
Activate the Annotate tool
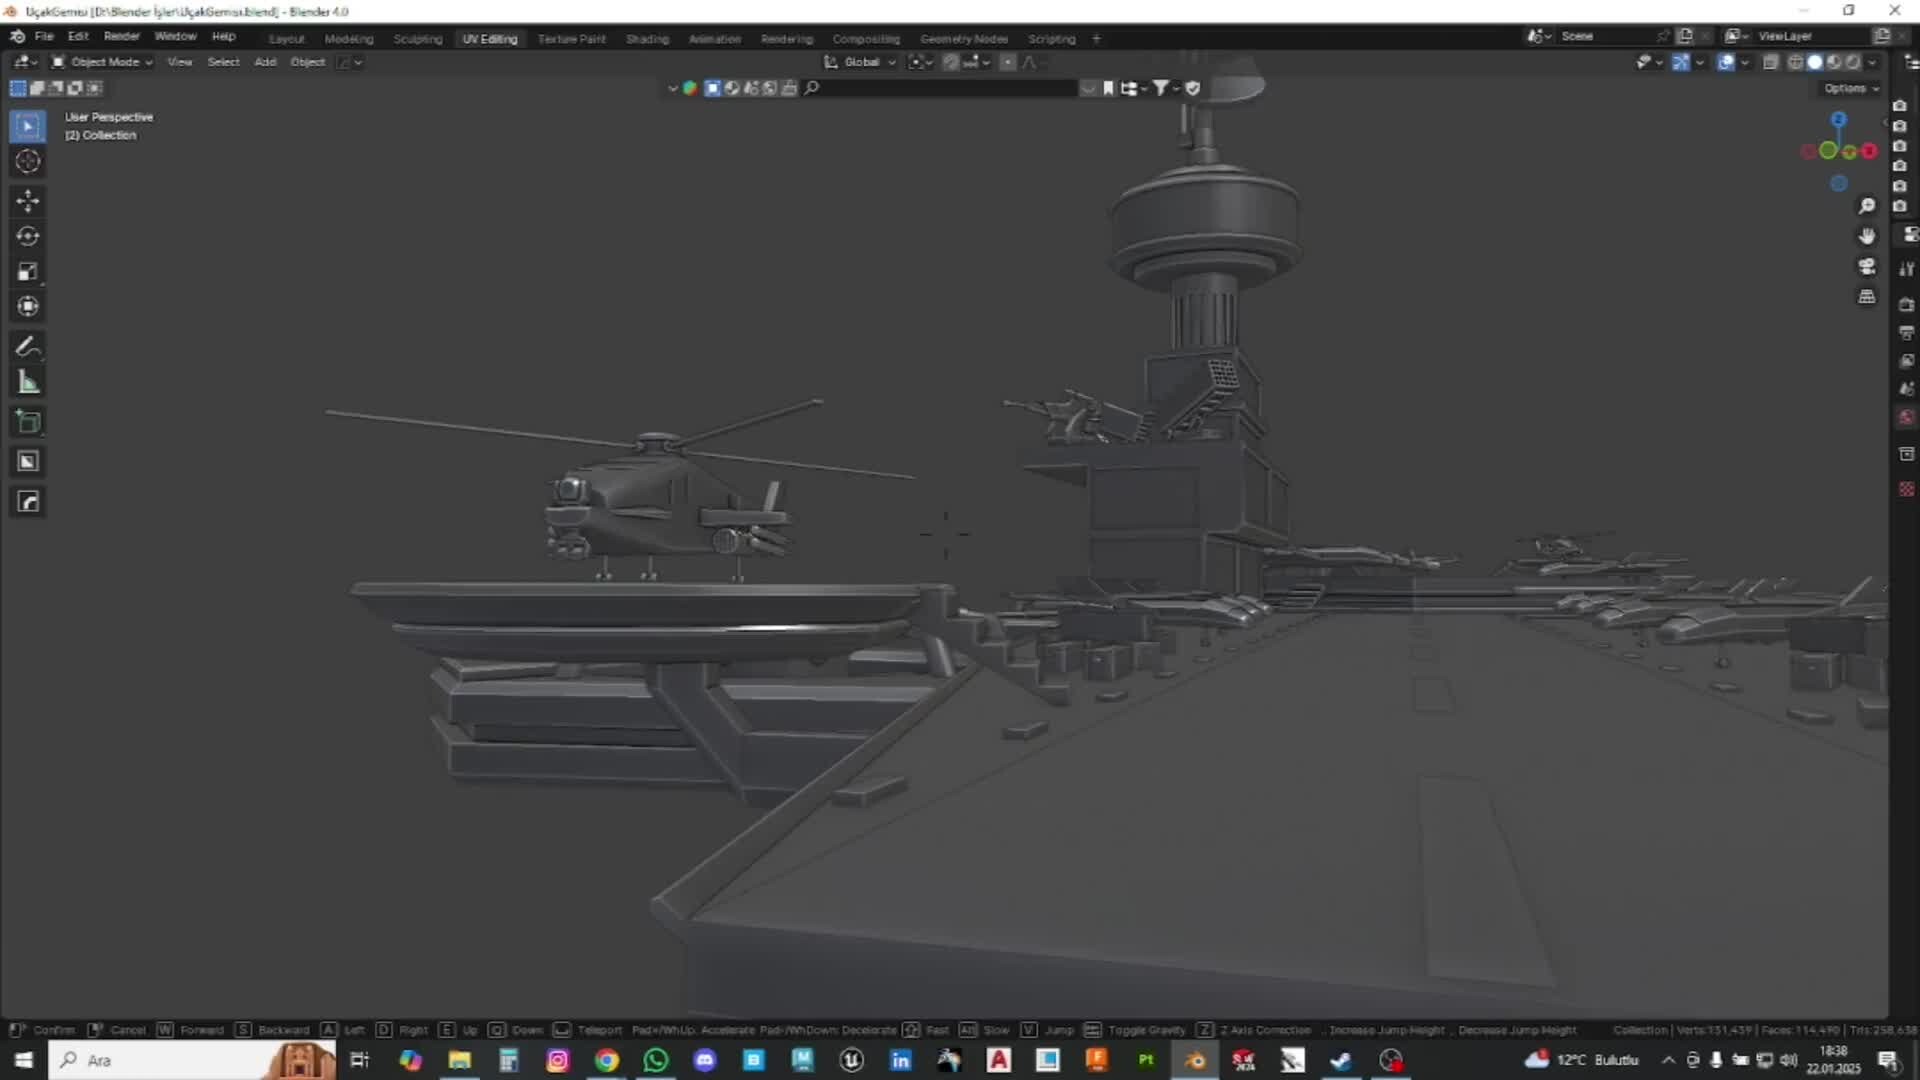(27, 345)
